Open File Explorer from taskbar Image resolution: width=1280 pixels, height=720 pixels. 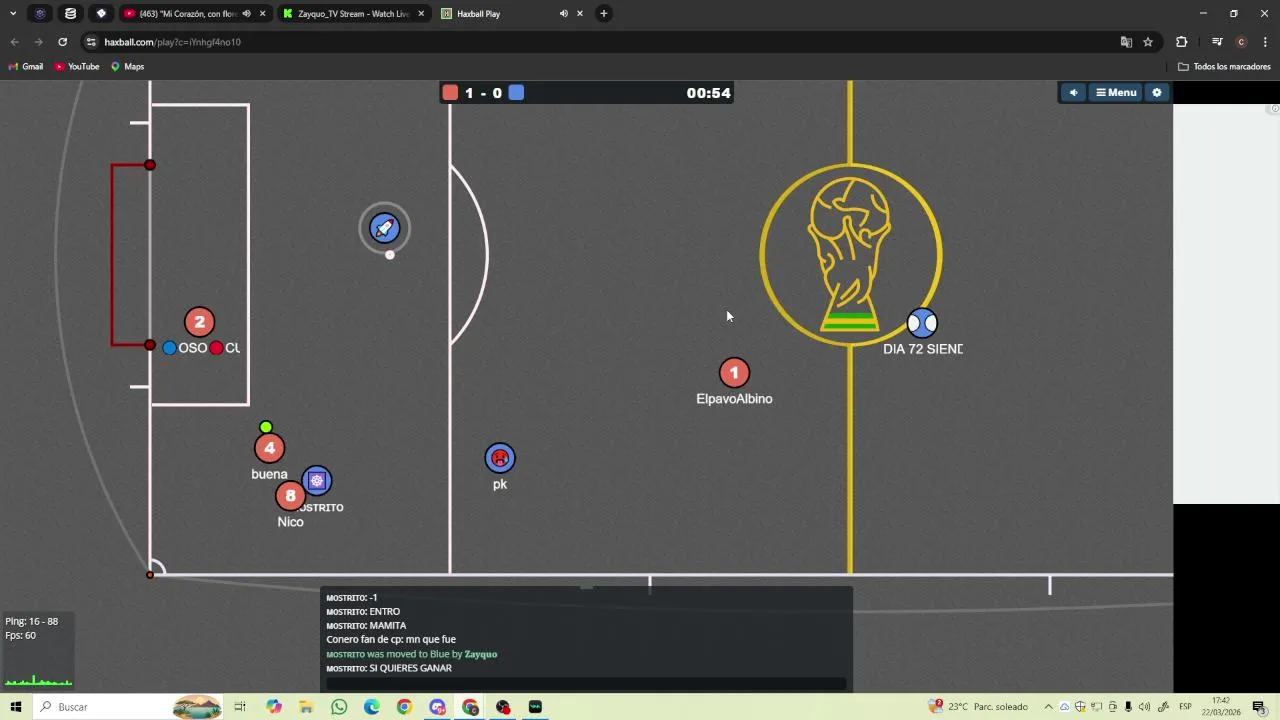point(306,707)
